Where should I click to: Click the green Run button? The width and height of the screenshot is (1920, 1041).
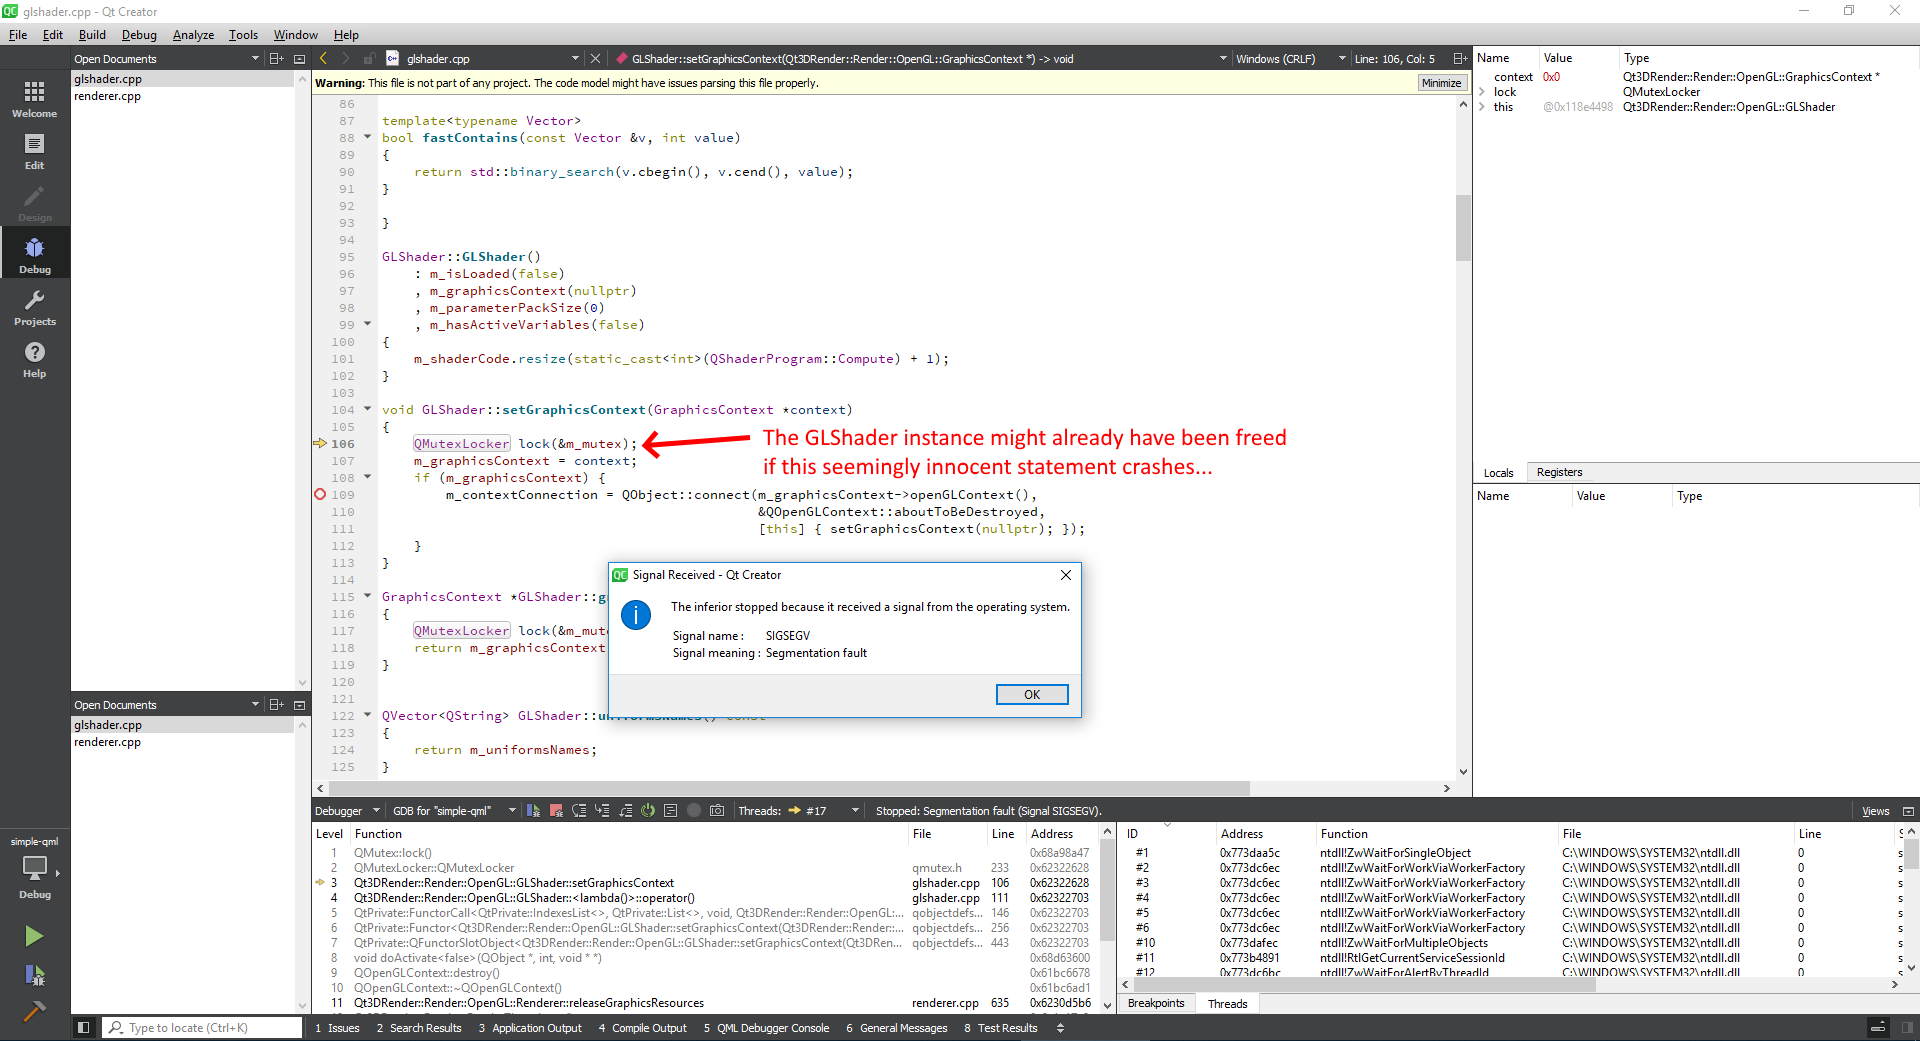coord(34,935)
